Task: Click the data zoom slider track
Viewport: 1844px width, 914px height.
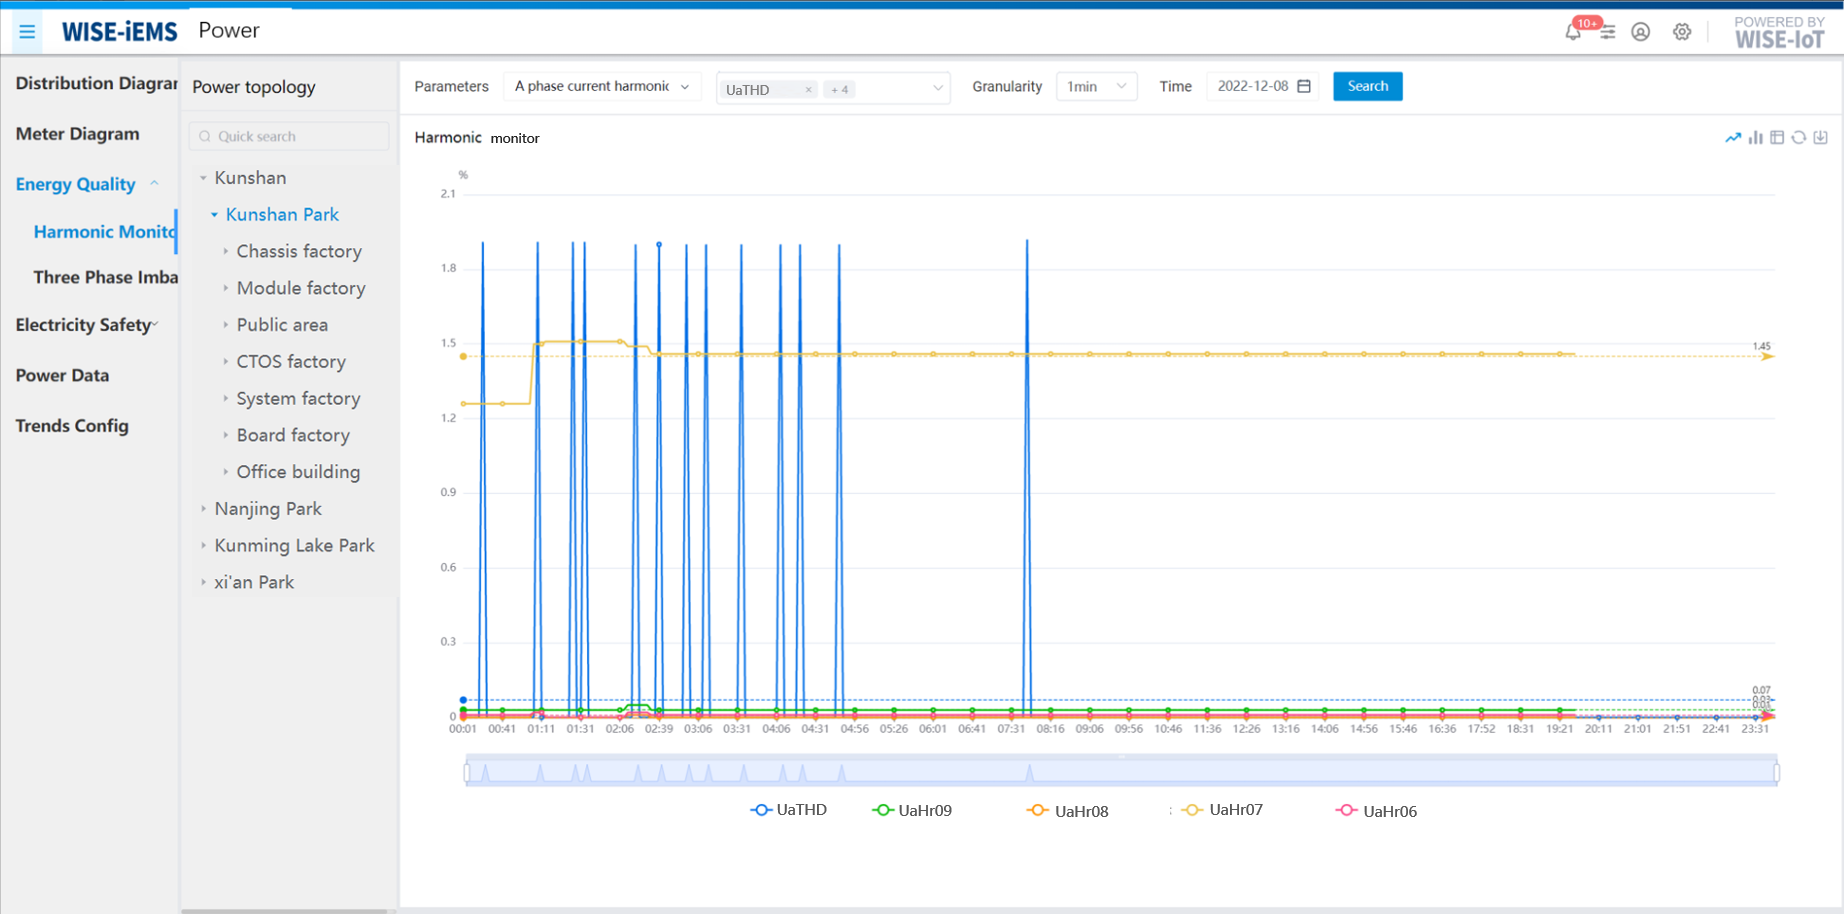Action: click(x=1121, y=772)
